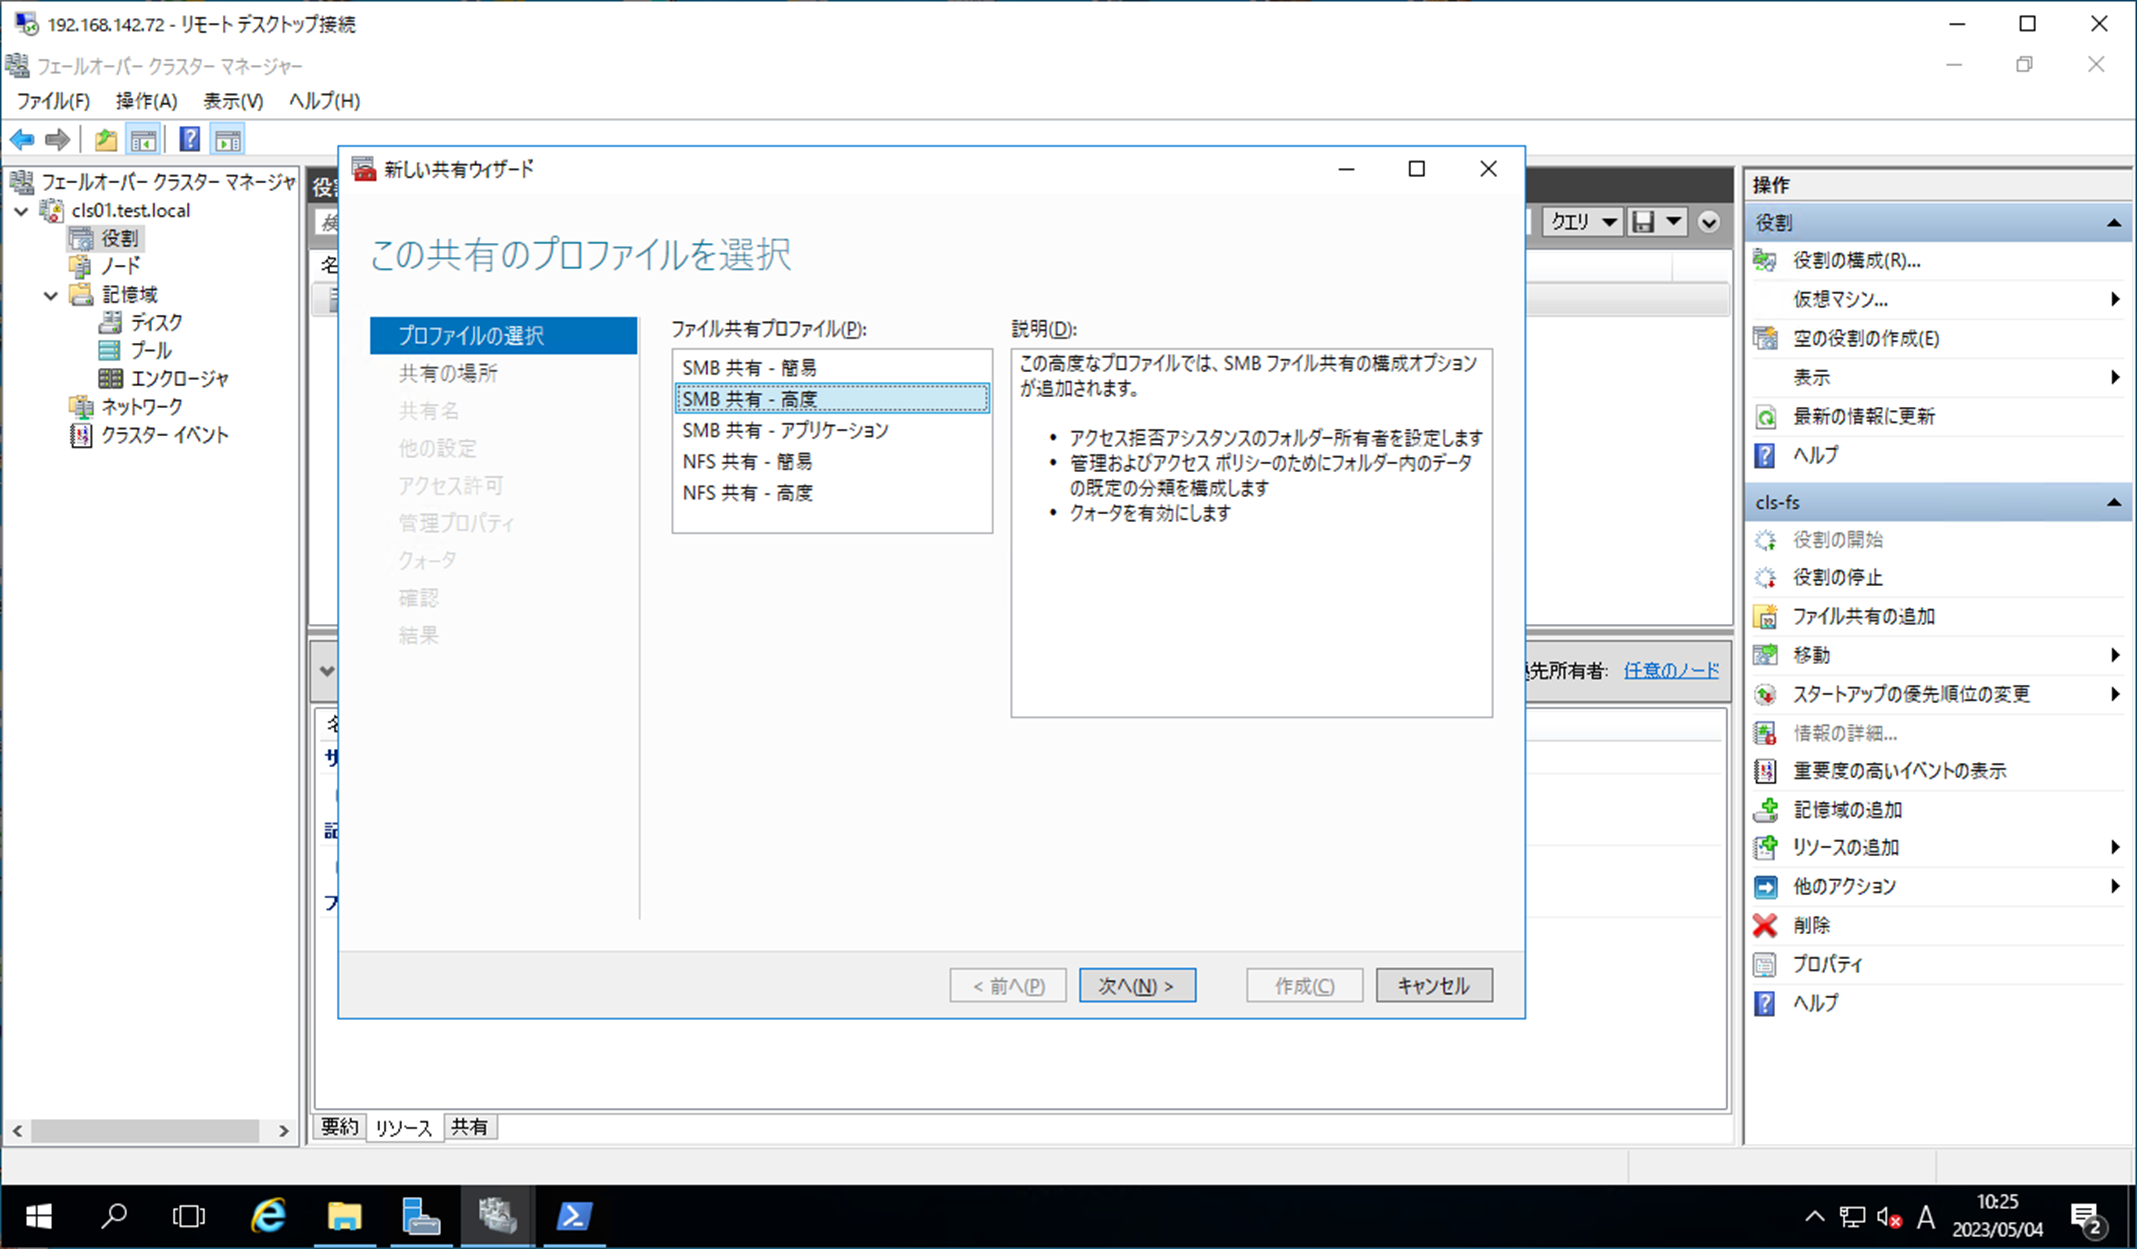Click the blue help toolbar icon
The height and width of the screenshot is (1249, 2137).
click(x=189, y=140)
